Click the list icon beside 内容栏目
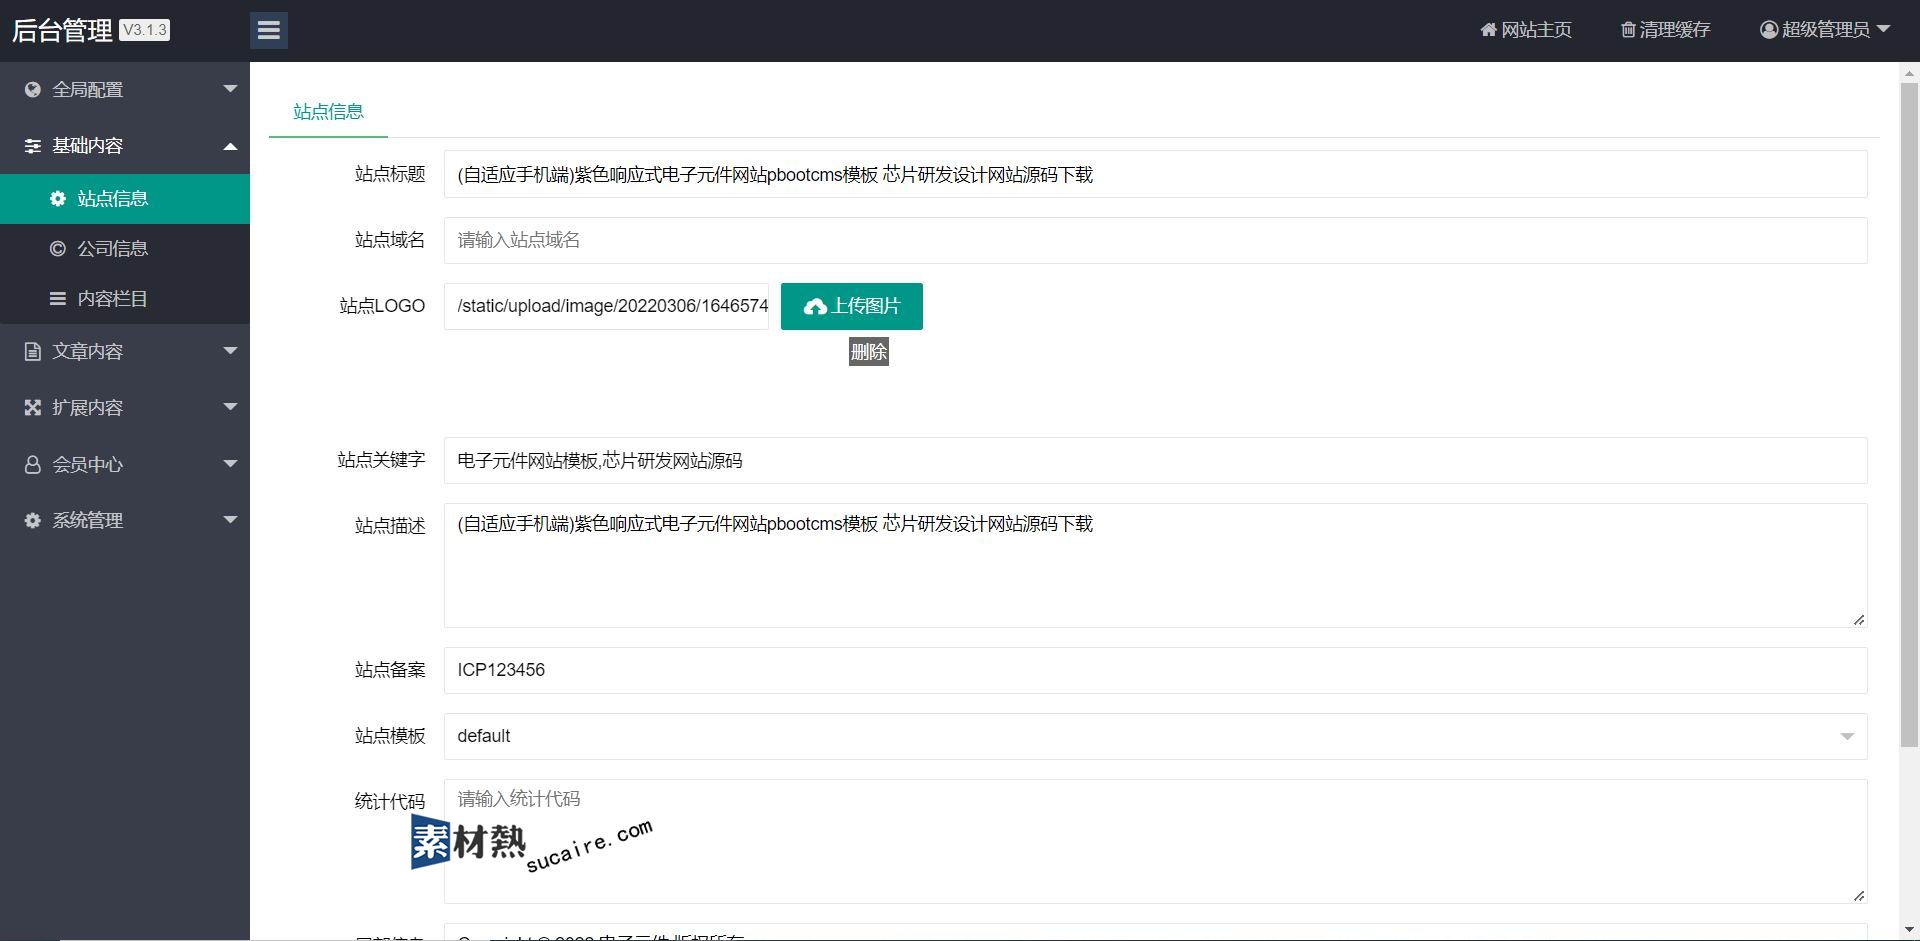1920x941 pixels. tap(58, 299)
